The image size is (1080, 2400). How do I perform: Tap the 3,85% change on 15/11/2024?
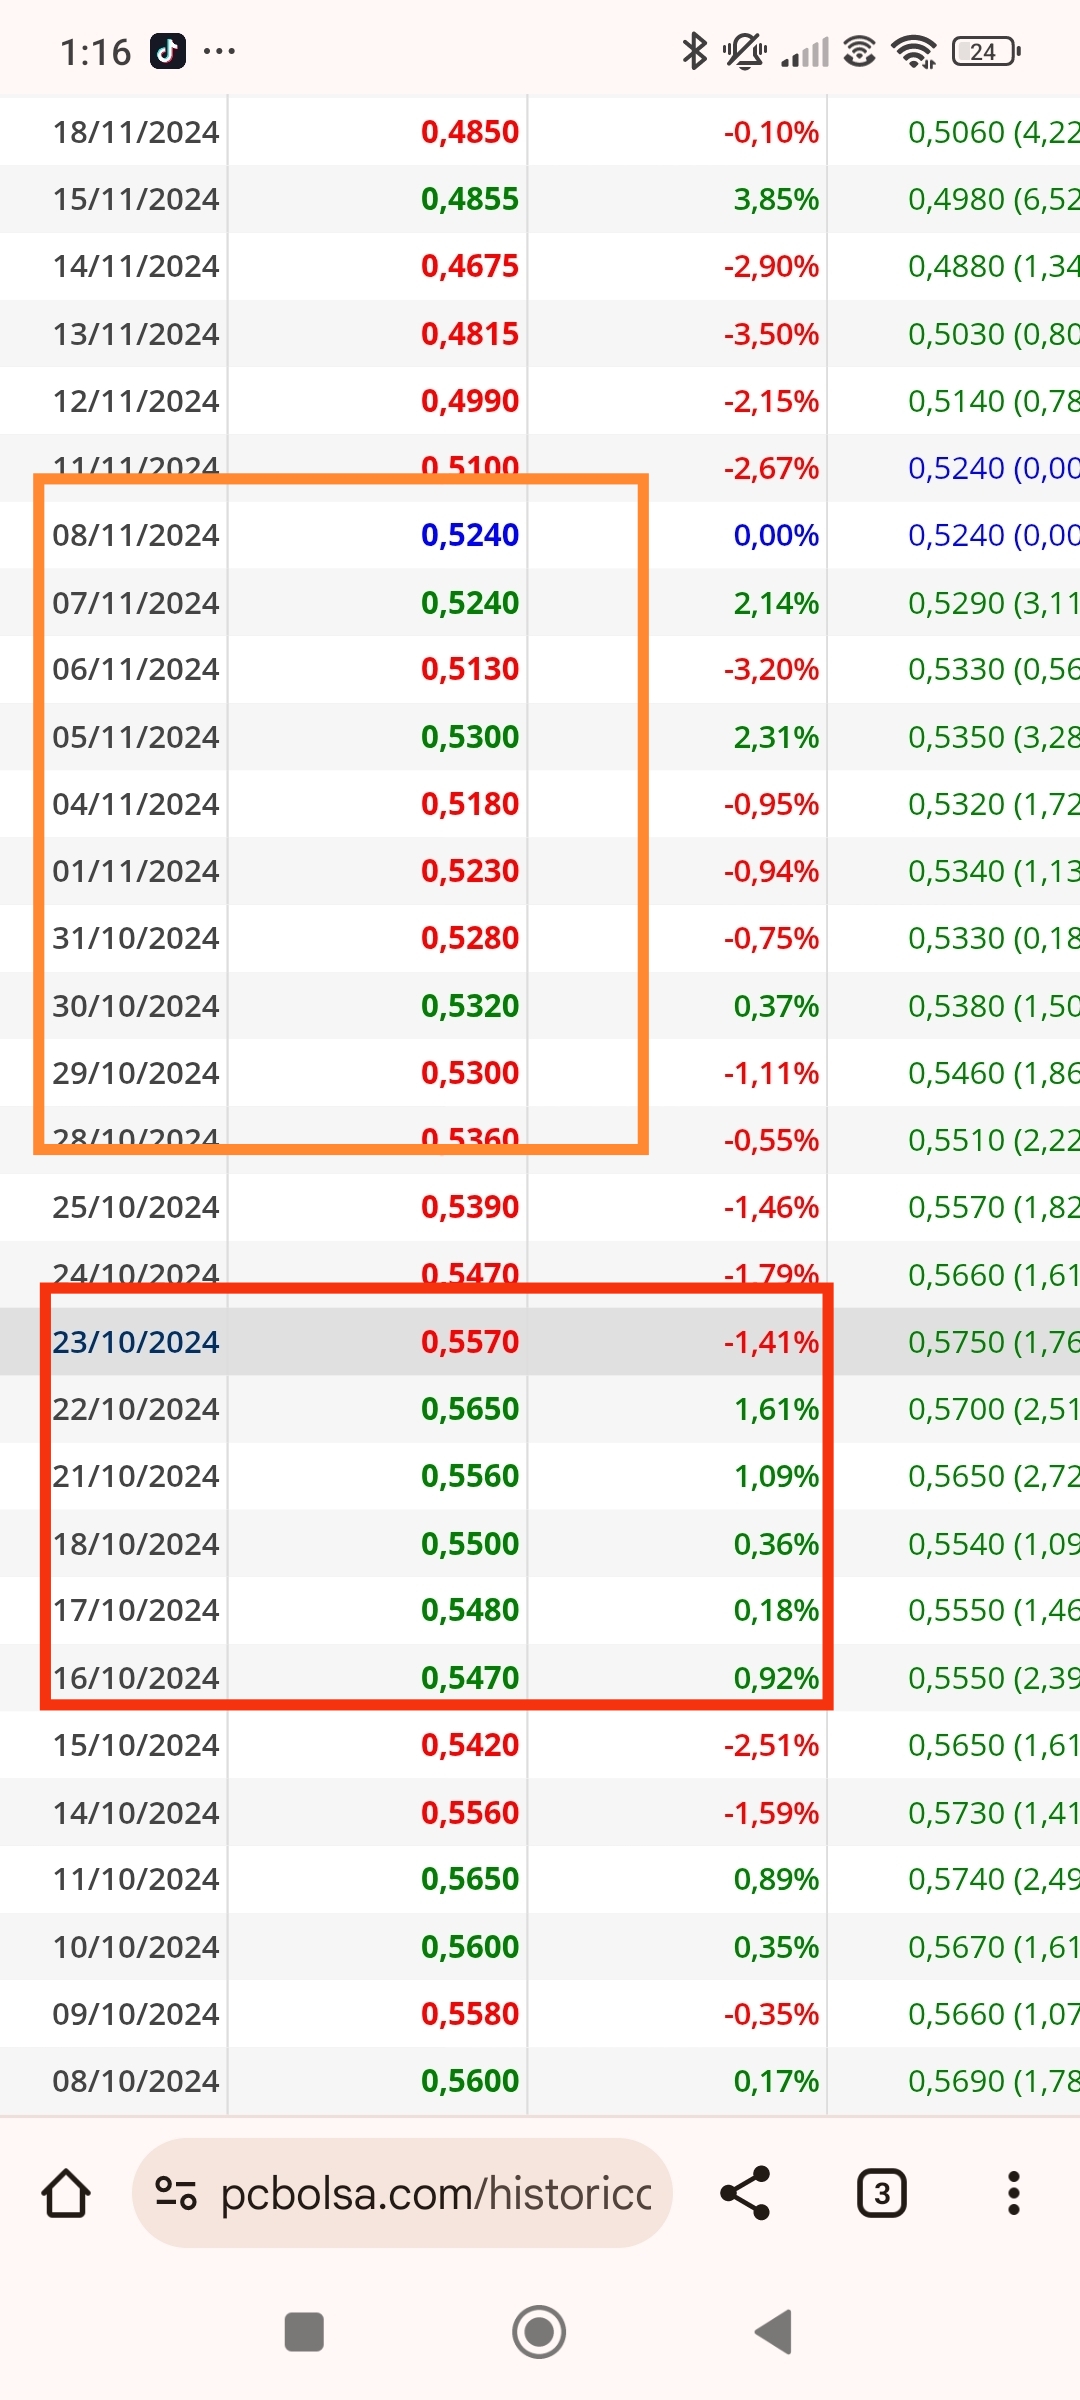[776, 199]
